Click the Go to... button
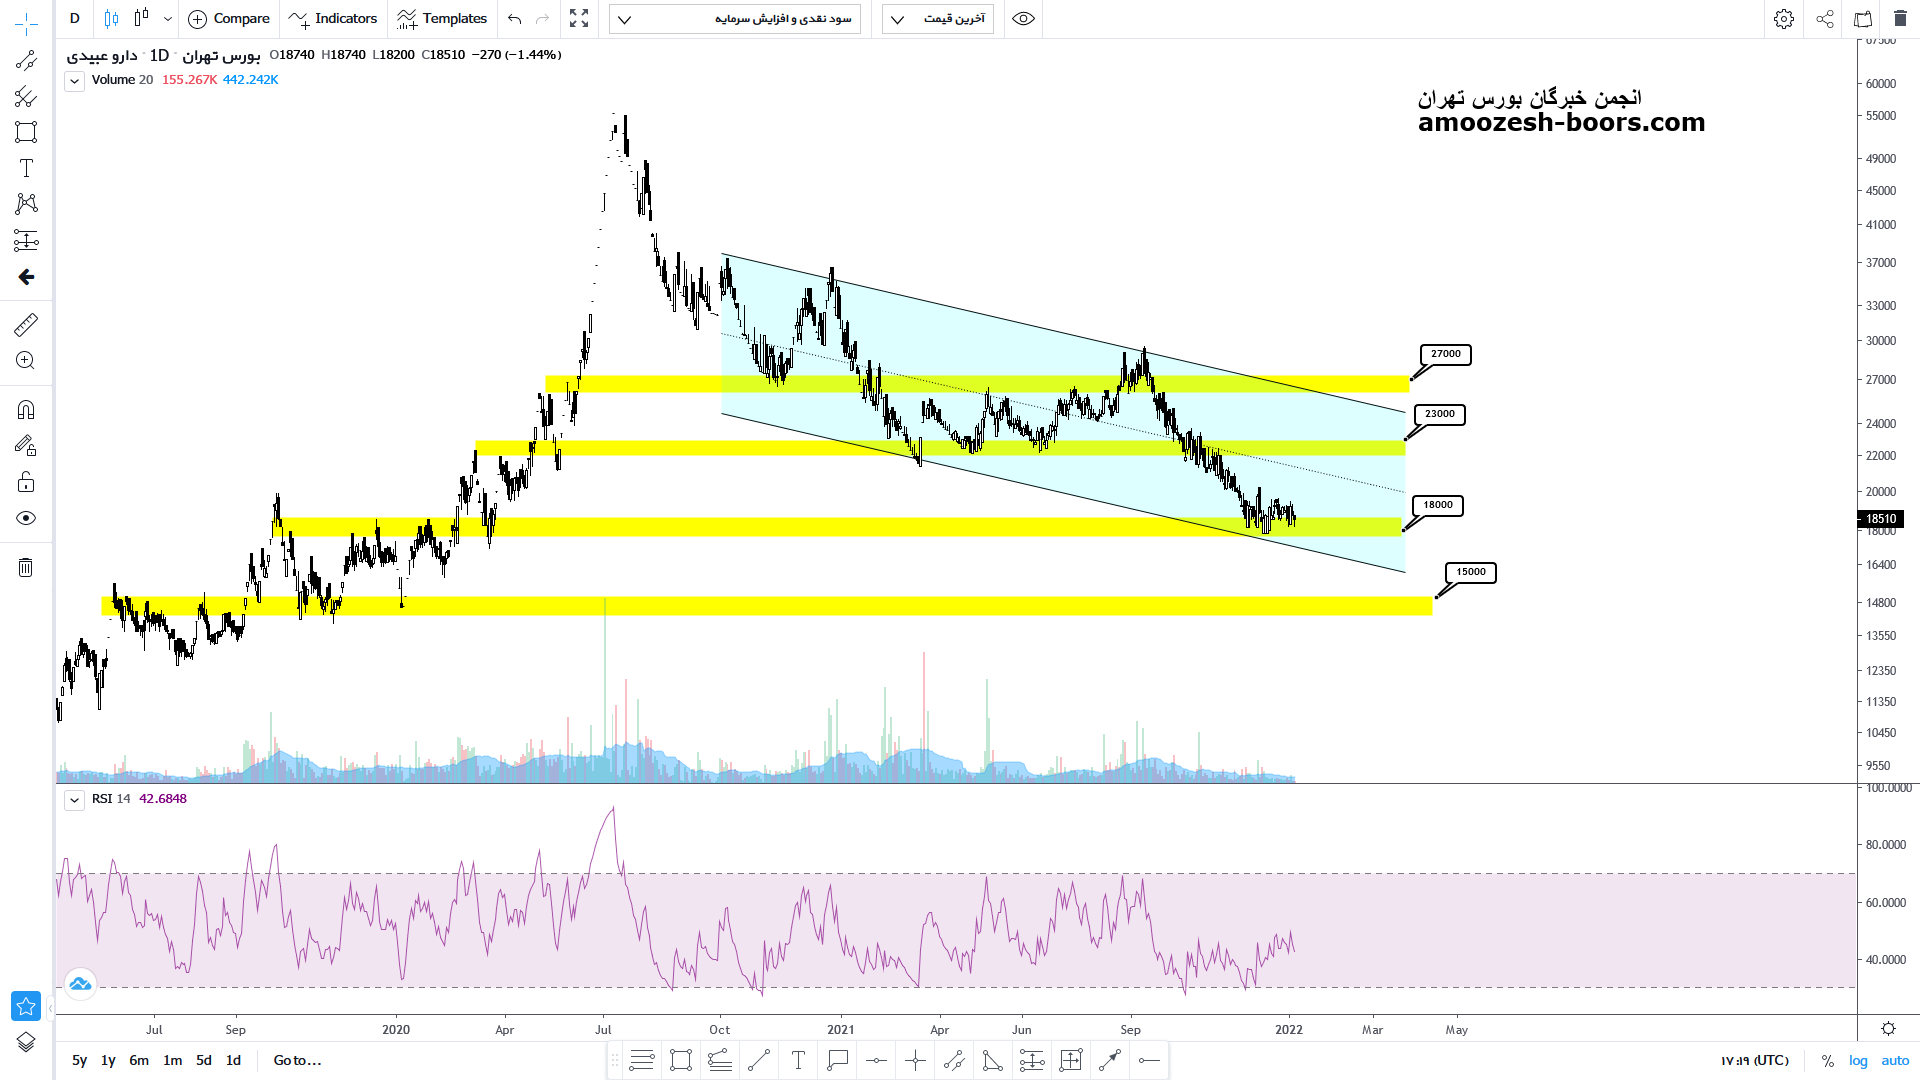1920x1080 pixels. coord(297,1060)
